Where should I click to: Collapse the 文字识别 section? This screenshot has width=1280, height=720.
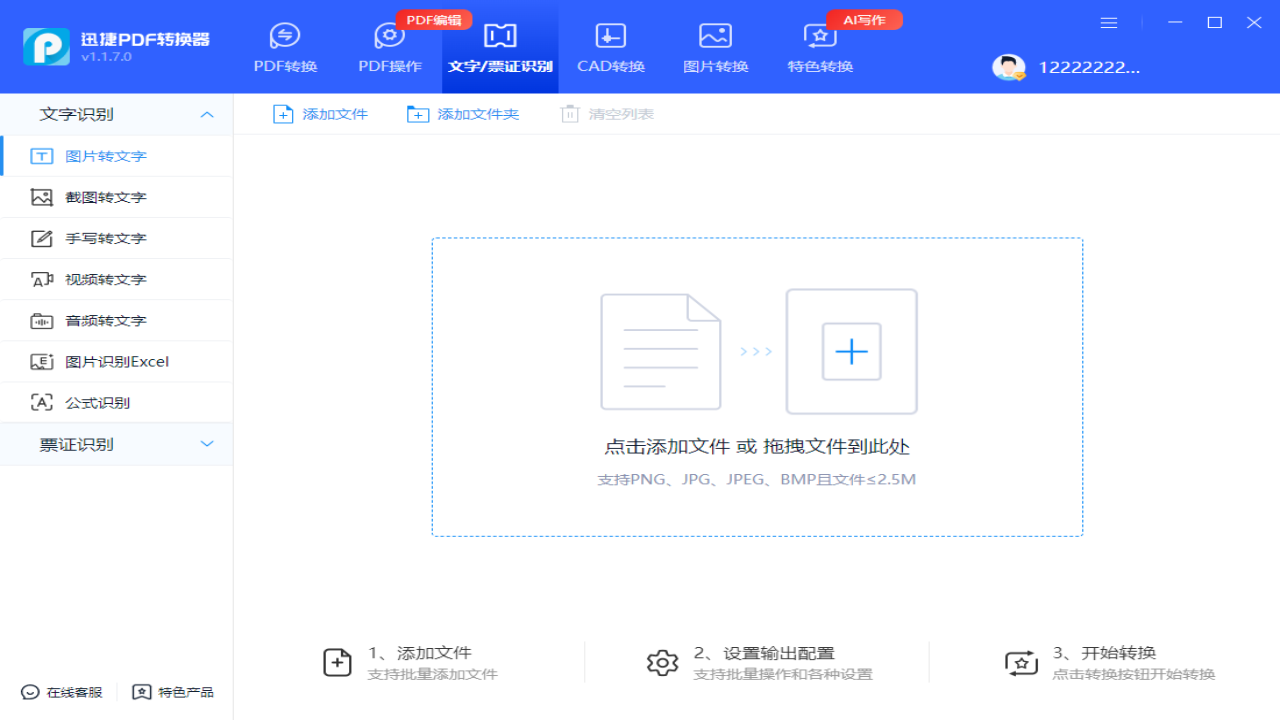pos(117,114)
